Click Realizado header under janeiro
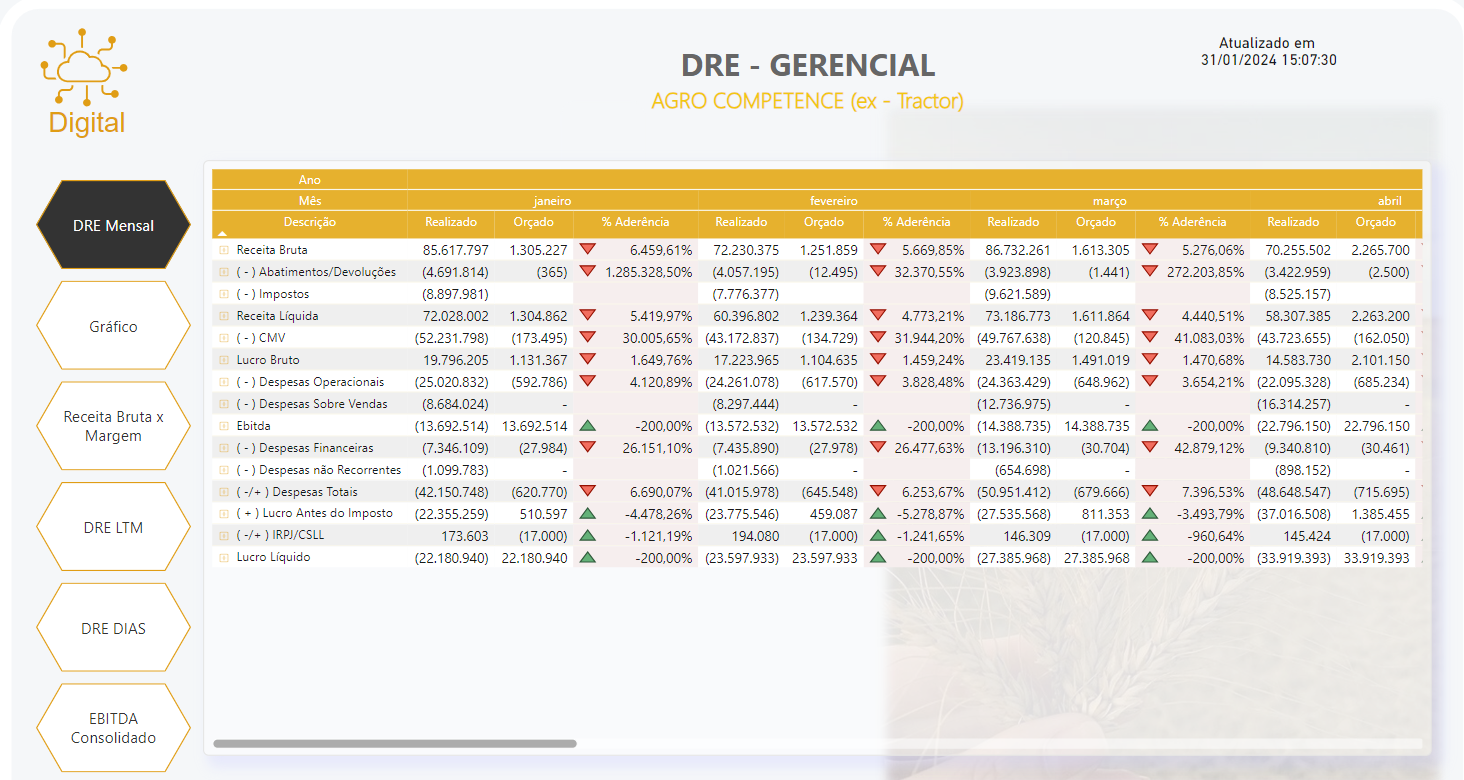1464x780 pixels. click(x=451, y=222)
